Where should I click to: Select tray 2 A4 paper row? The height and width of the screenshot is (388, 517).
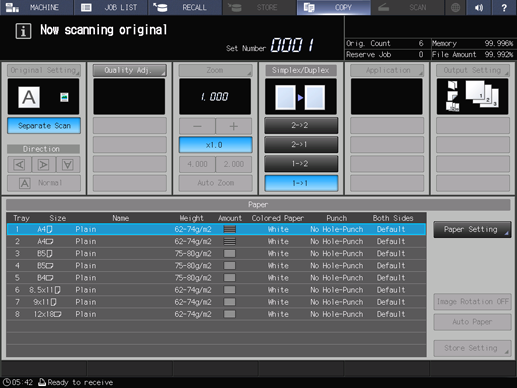pos(216,241)
